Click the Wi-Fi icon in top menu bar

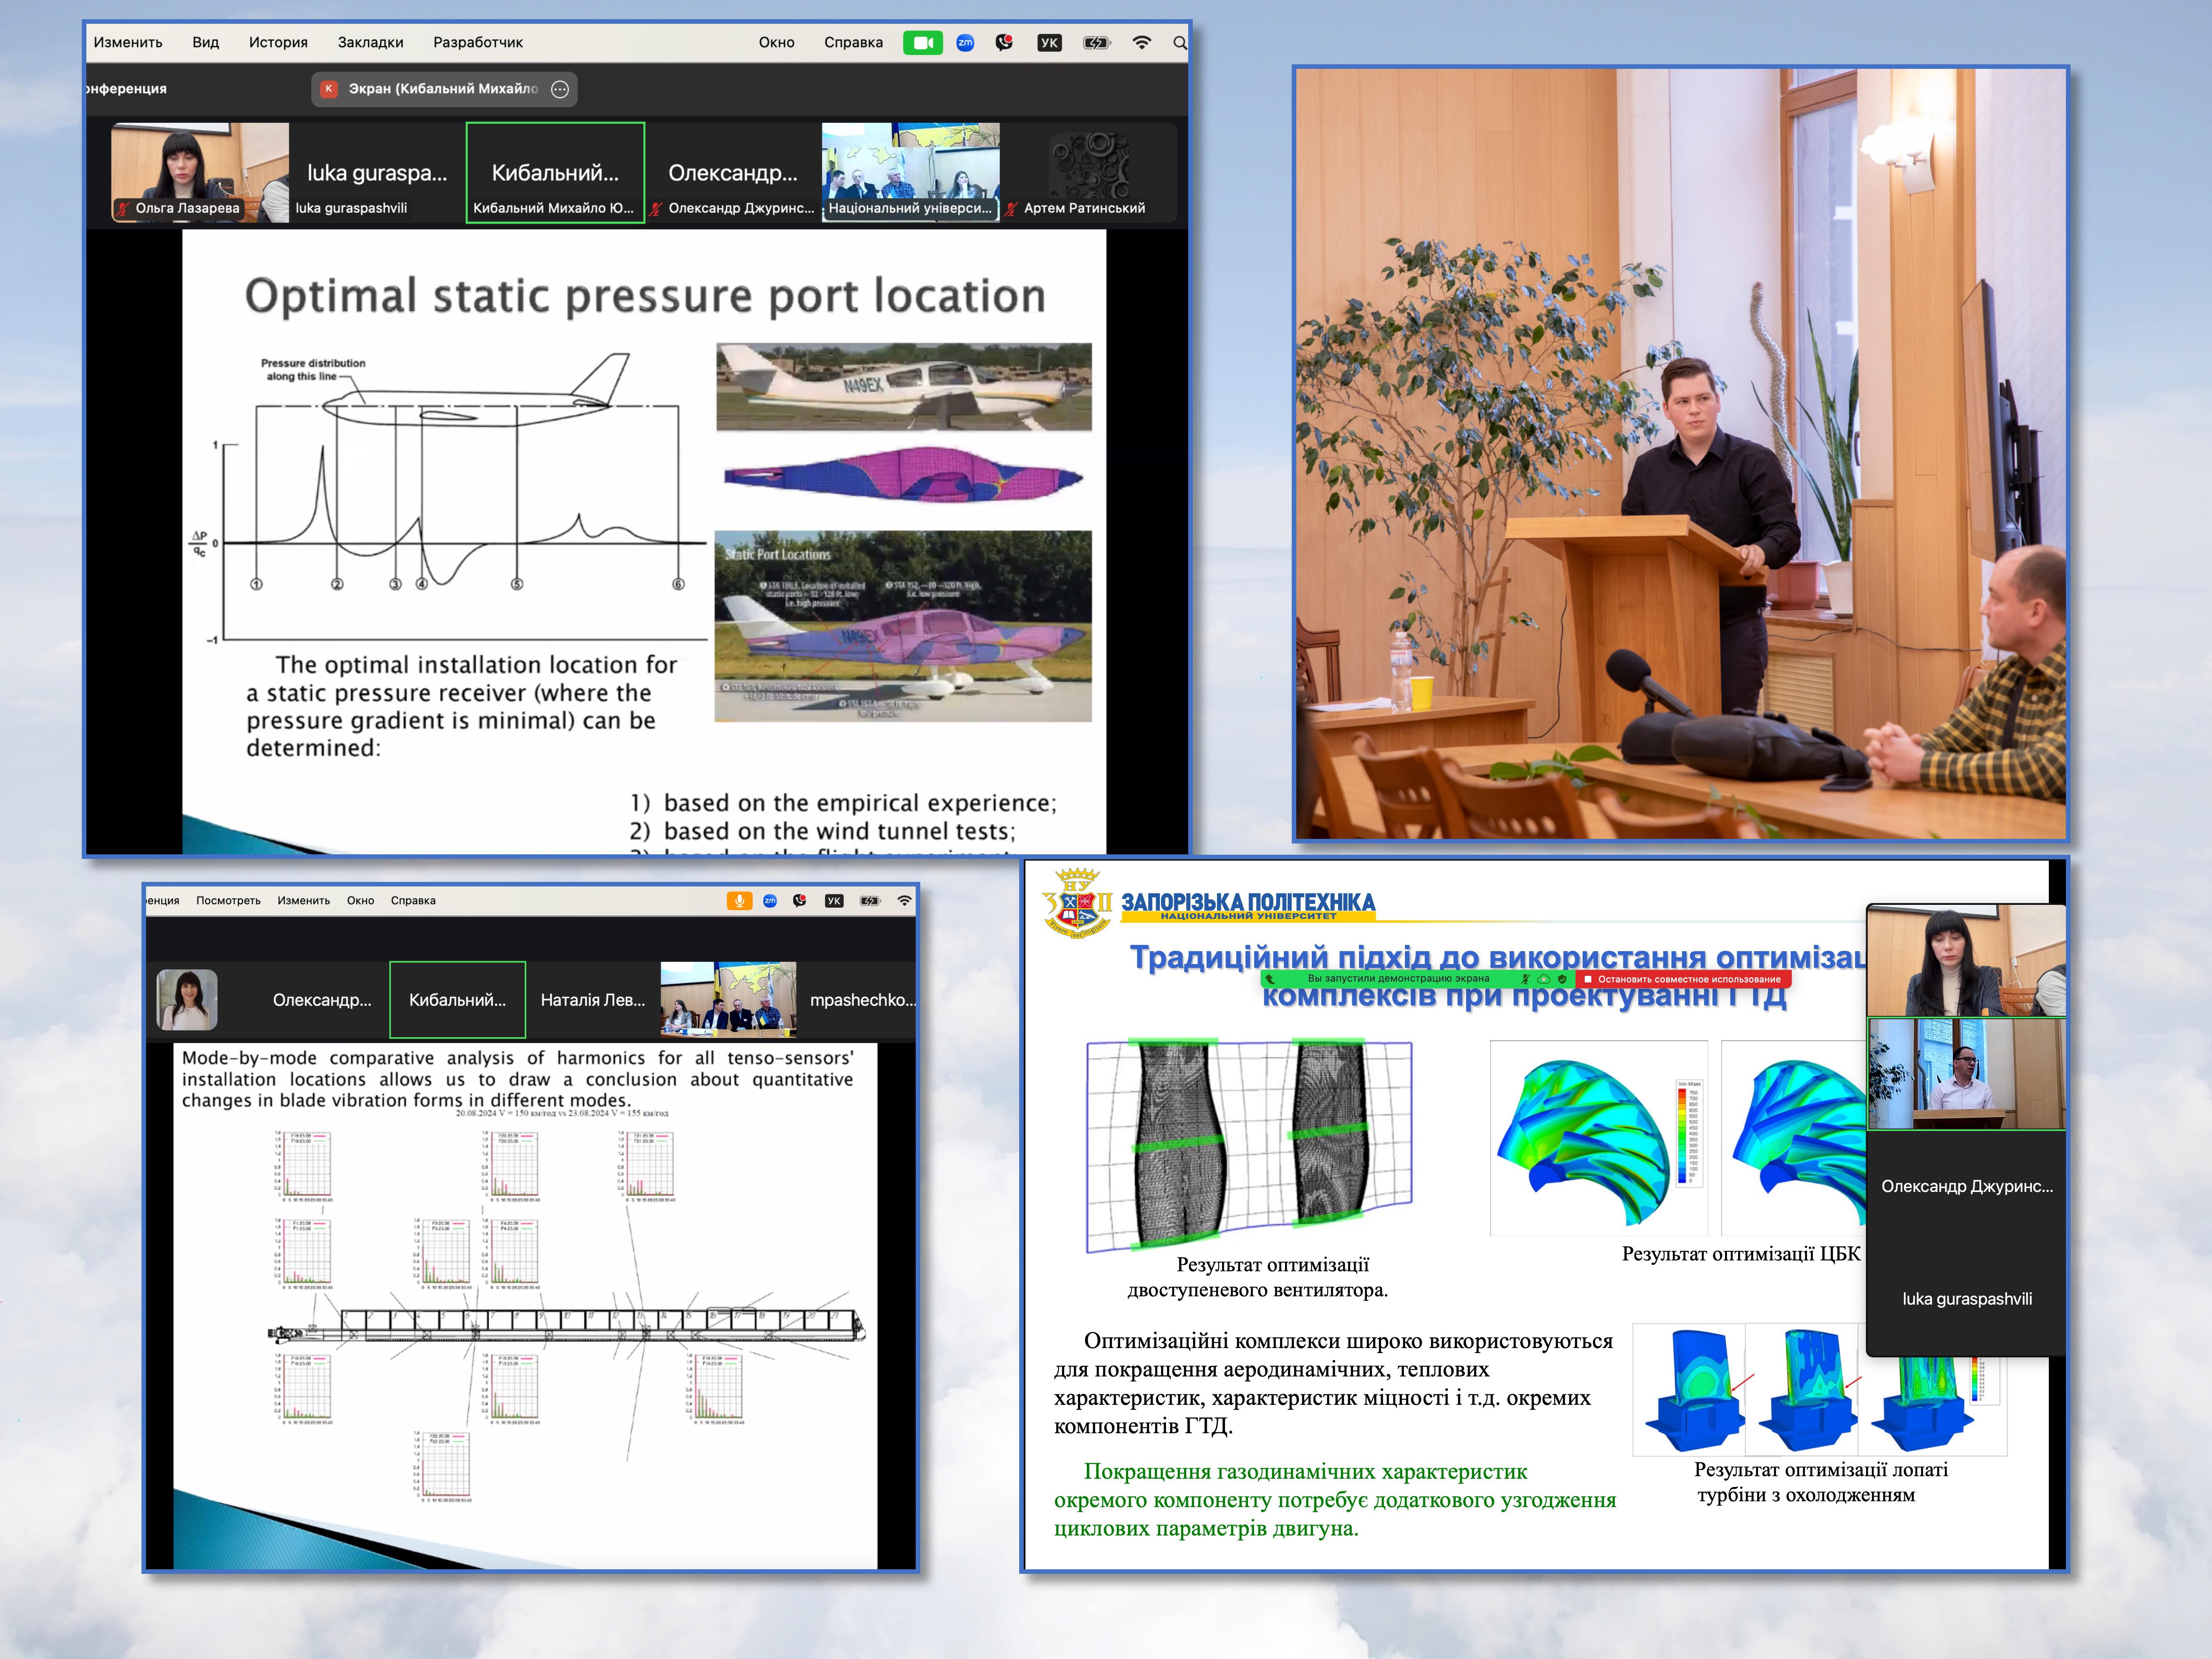(1141, 43)
